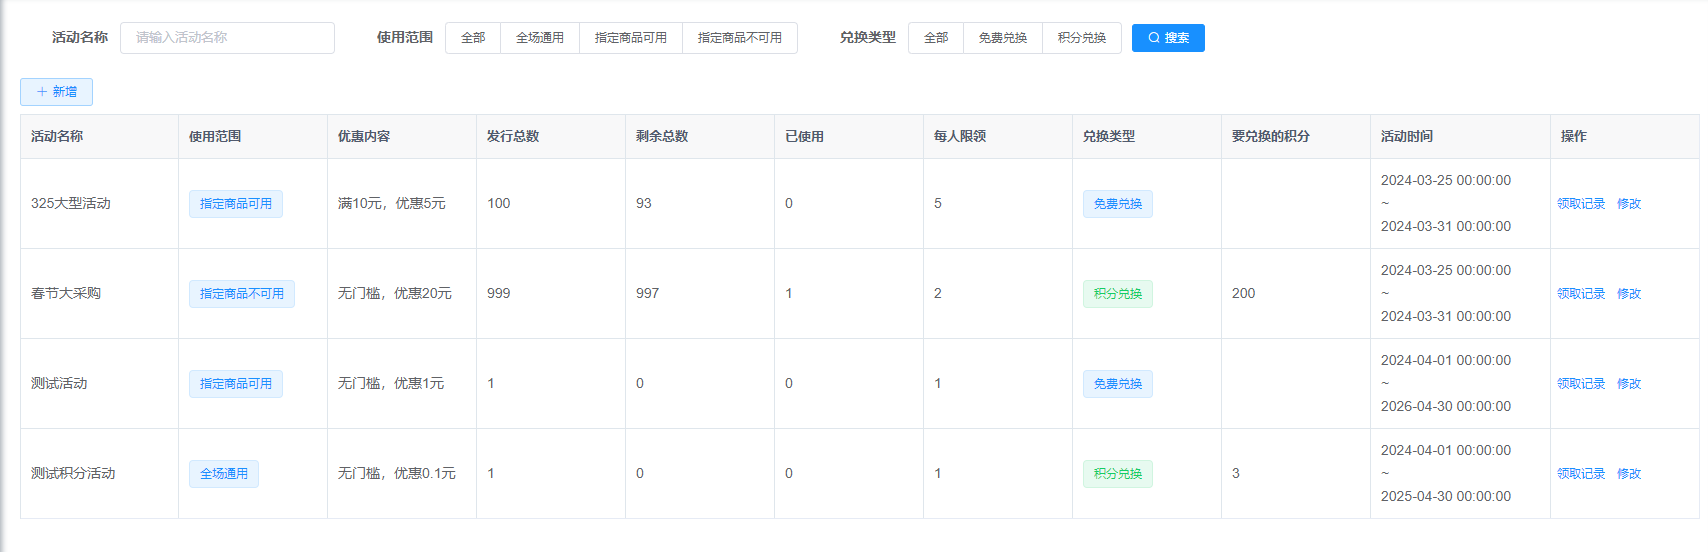Click the blue 搜索 search button

[1167, 38]
